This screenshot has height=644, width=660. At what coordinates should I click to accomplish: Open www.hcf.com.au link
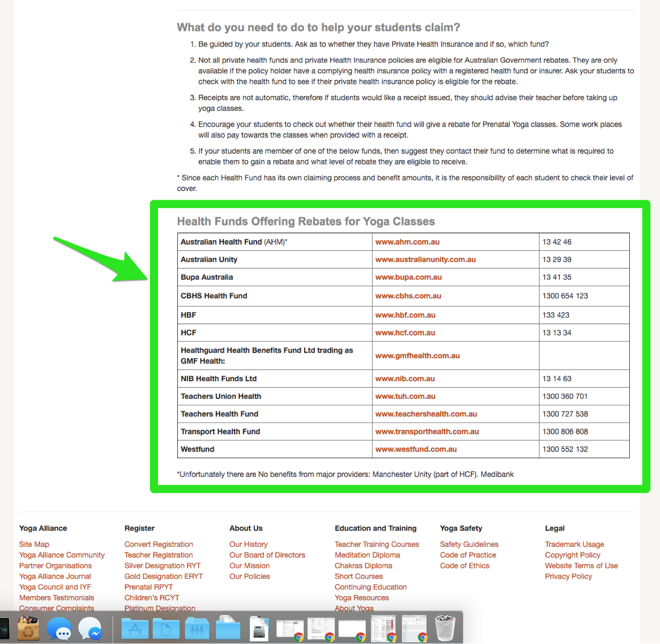405,333
